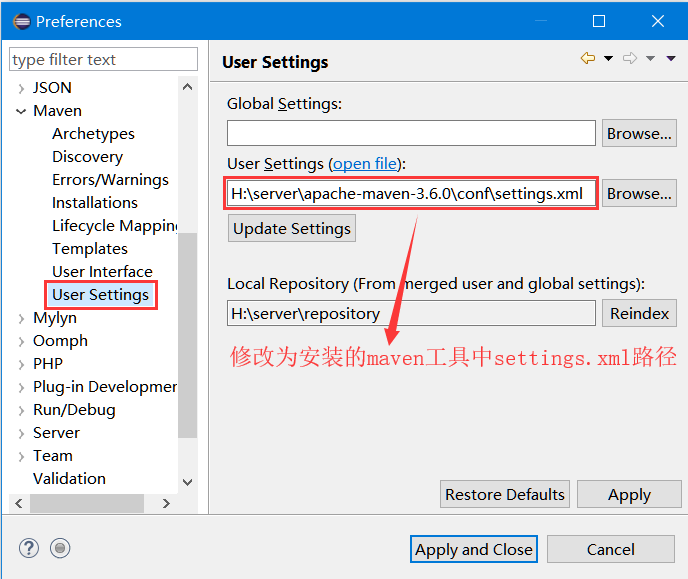Expand the Mylyn tree node
688x579 pixels.
pyautogui.click(x=21, y=318)
